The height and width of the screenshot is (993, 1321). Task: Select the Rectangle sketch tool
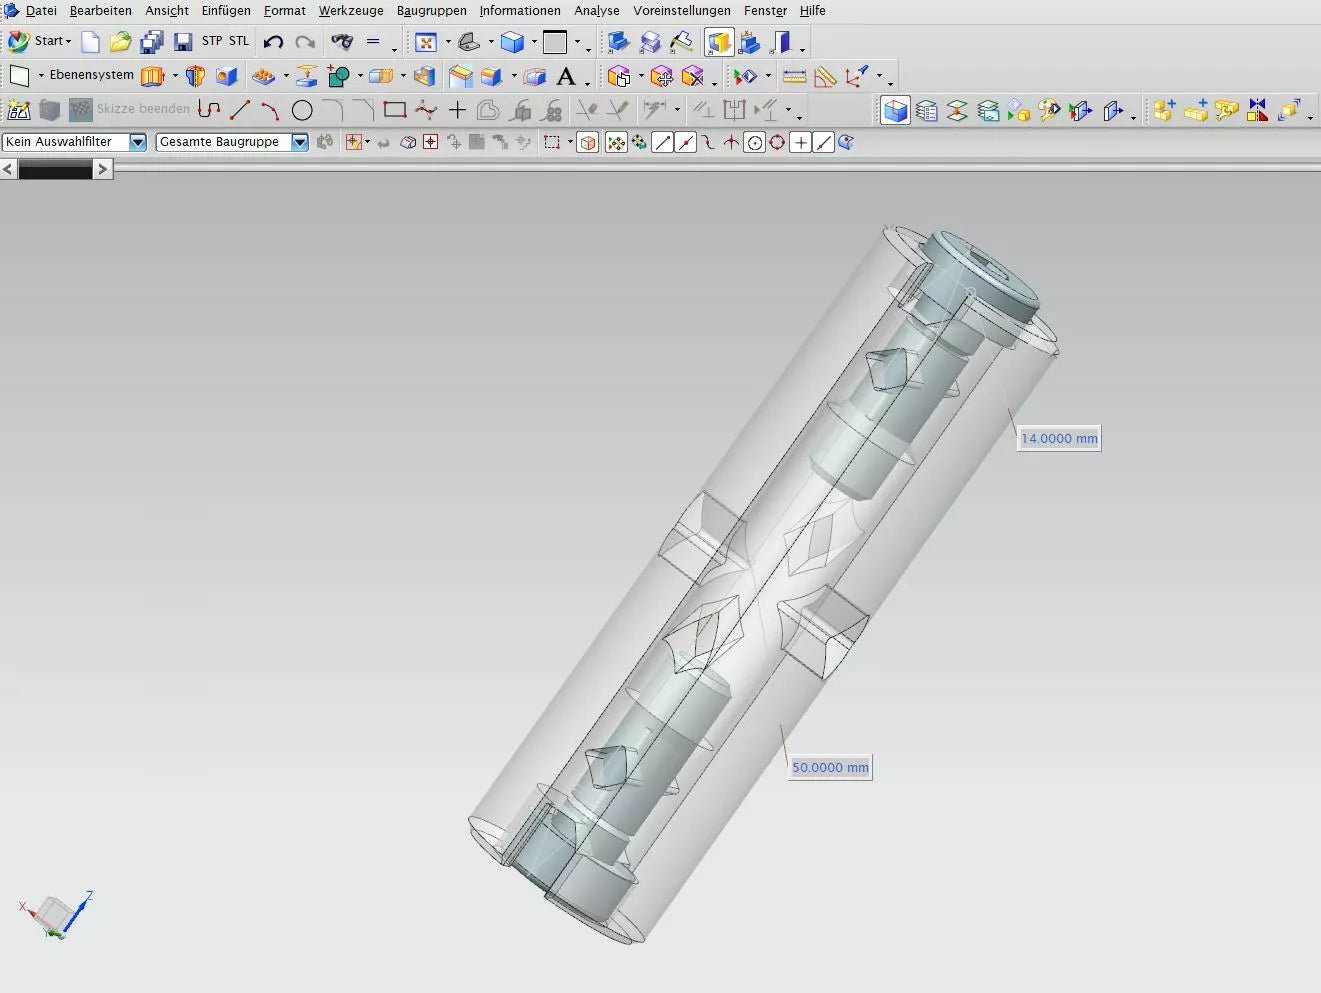coord(395,110)
